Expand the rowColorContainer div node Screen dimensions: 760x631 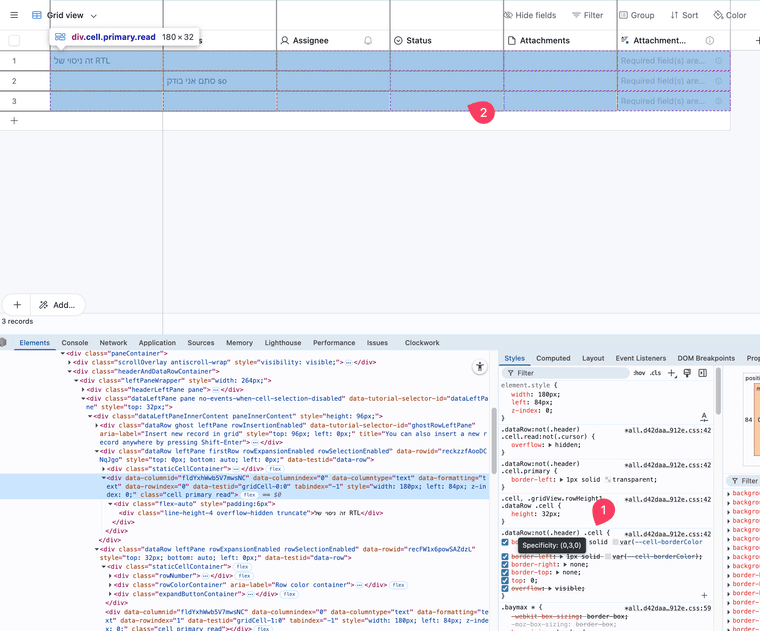click(109, 584)
